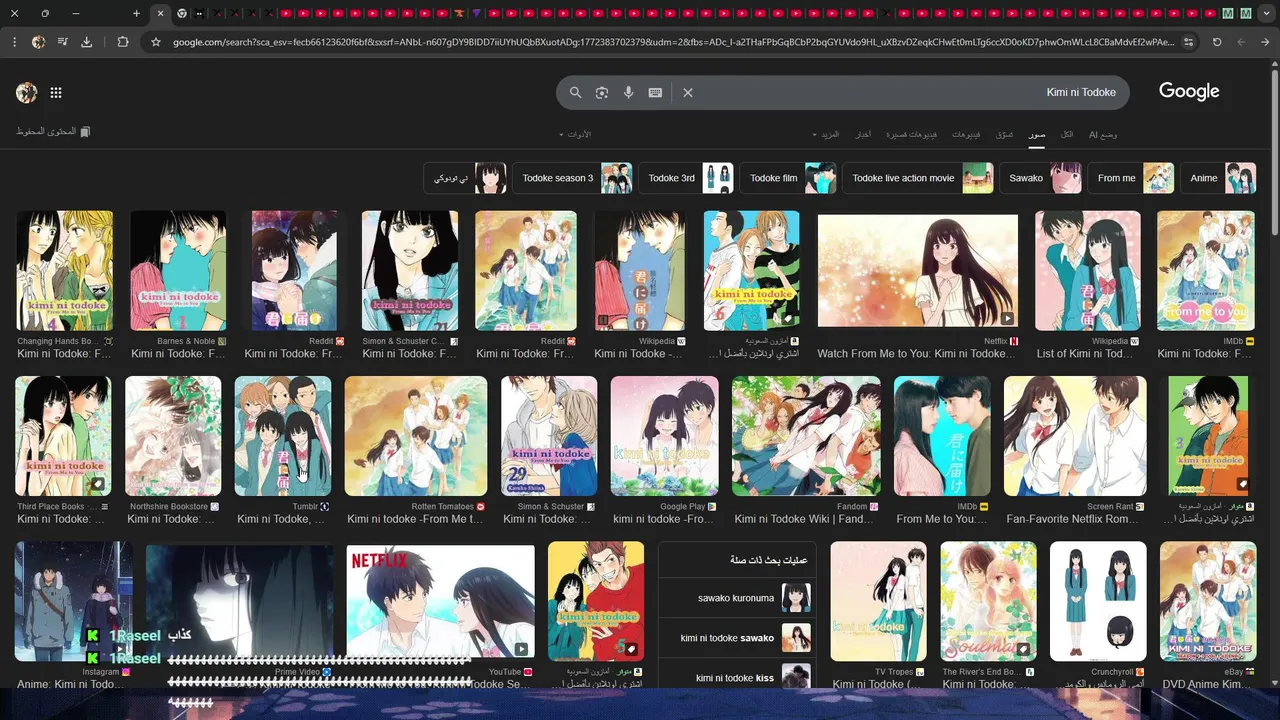This screenshot has height=720, width=1280.
Task: Open the tab search chevron dropdown
Action: click(x=1265, y=13)
